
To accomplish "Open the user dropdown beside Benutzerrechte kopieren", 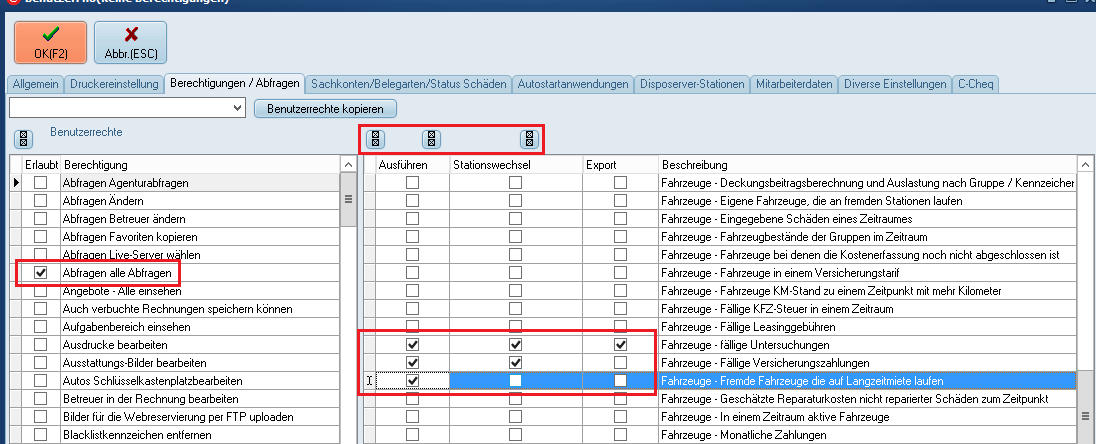I will 237,107.
